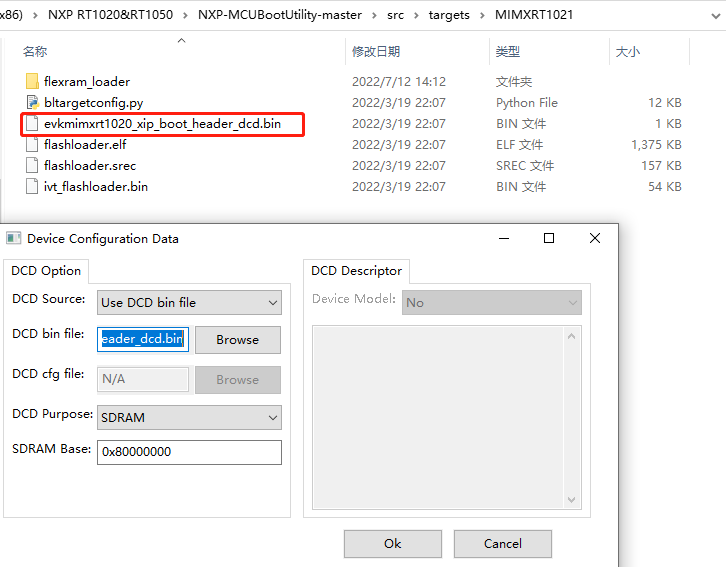Open the flexram_loader folder icon
Image resolution: width=726 pixels, height=567 pixels.
point(32,81)
